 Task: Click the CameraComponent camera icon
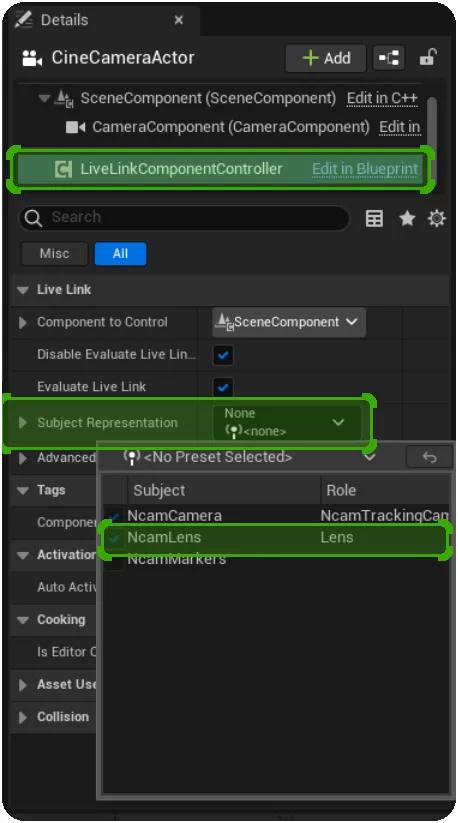[x=75, y=127]
